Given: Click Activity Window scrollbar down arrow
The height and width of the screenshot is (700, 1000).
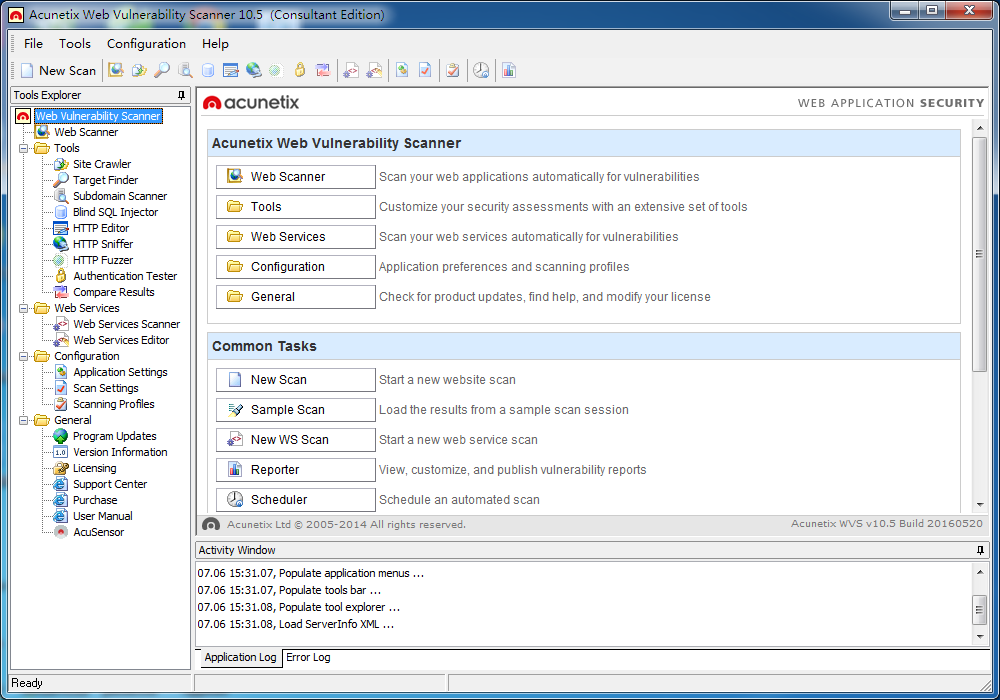Looking at the screenshot, I should coord(980,636).
